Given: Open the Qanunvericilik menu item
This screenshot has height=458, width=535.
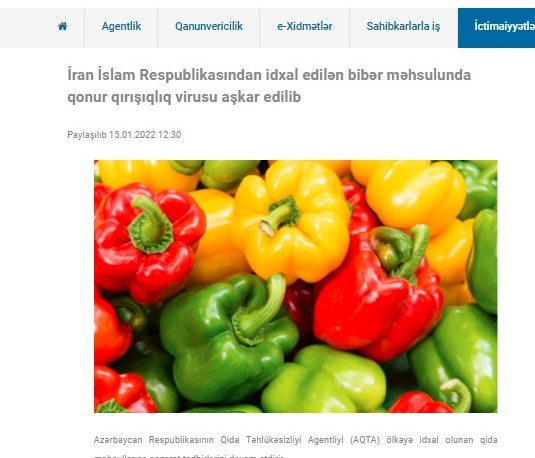Looking at the screenshot, I should (208, 26).
